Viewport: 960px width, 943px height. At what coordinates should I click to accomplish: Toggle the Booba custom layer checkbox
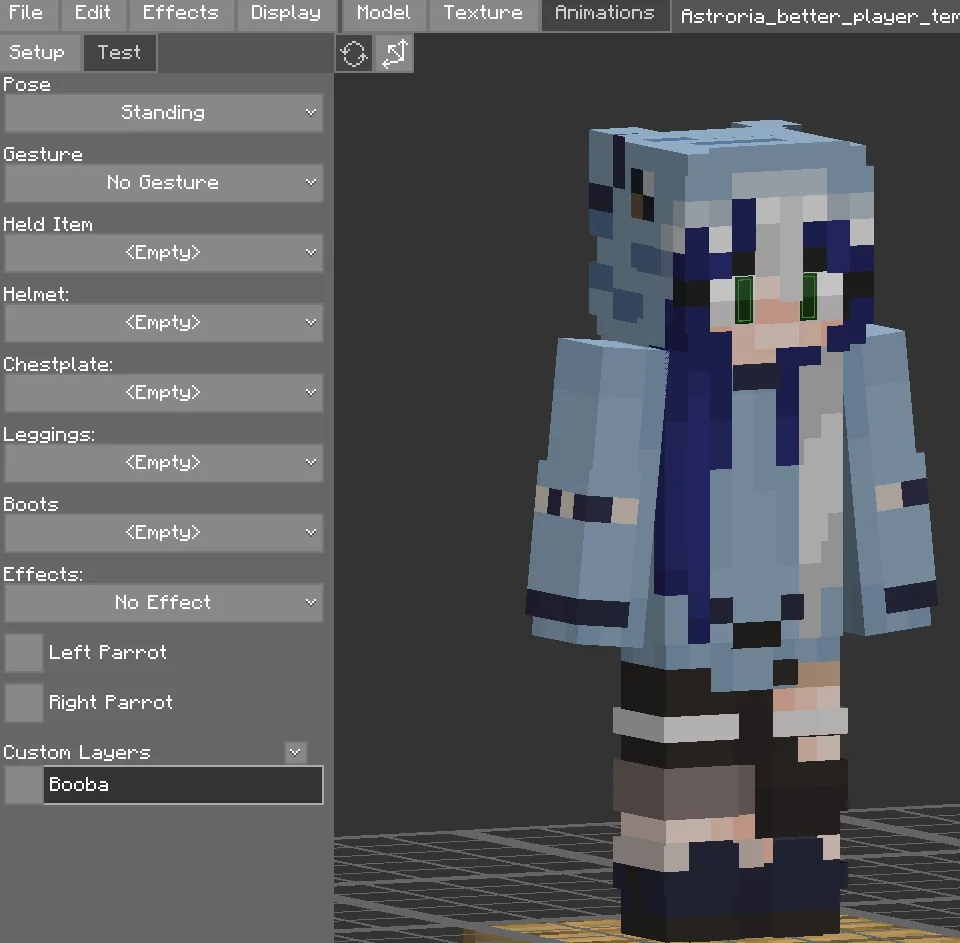24,785
